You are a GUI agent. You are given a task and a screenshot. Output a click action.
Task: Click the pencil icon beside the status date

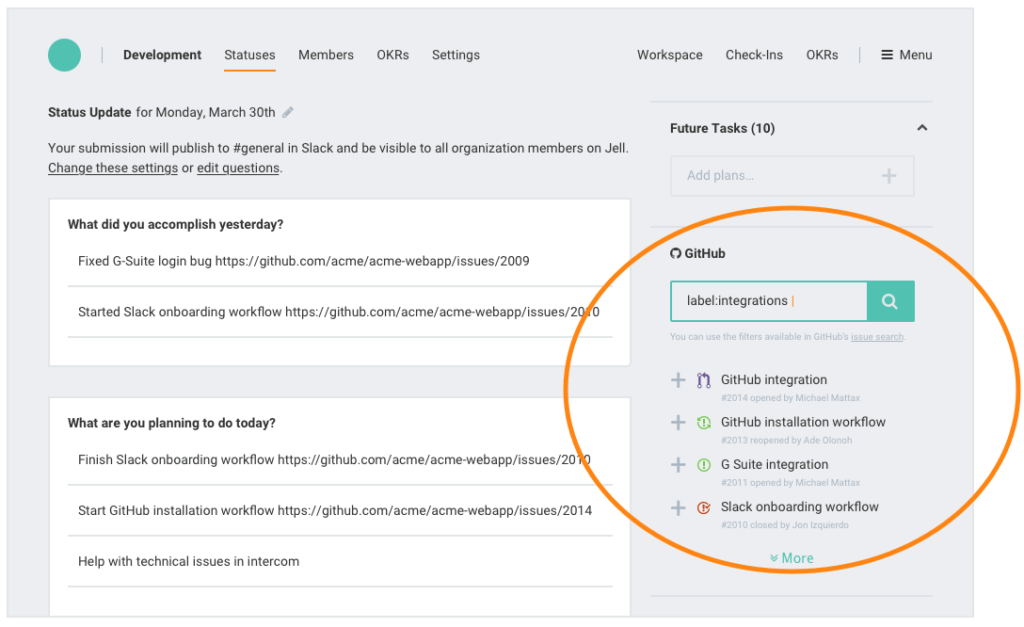point(287,112)
